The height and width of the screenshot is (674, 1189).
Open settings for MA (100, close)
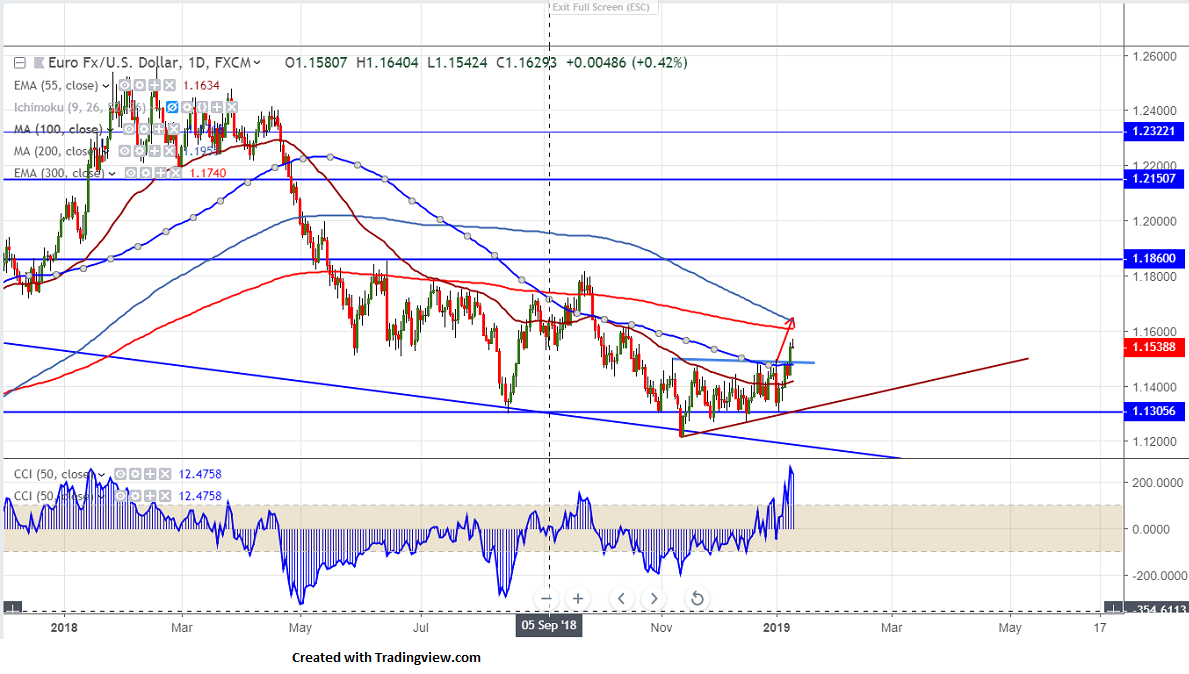(x=144, y=129)
